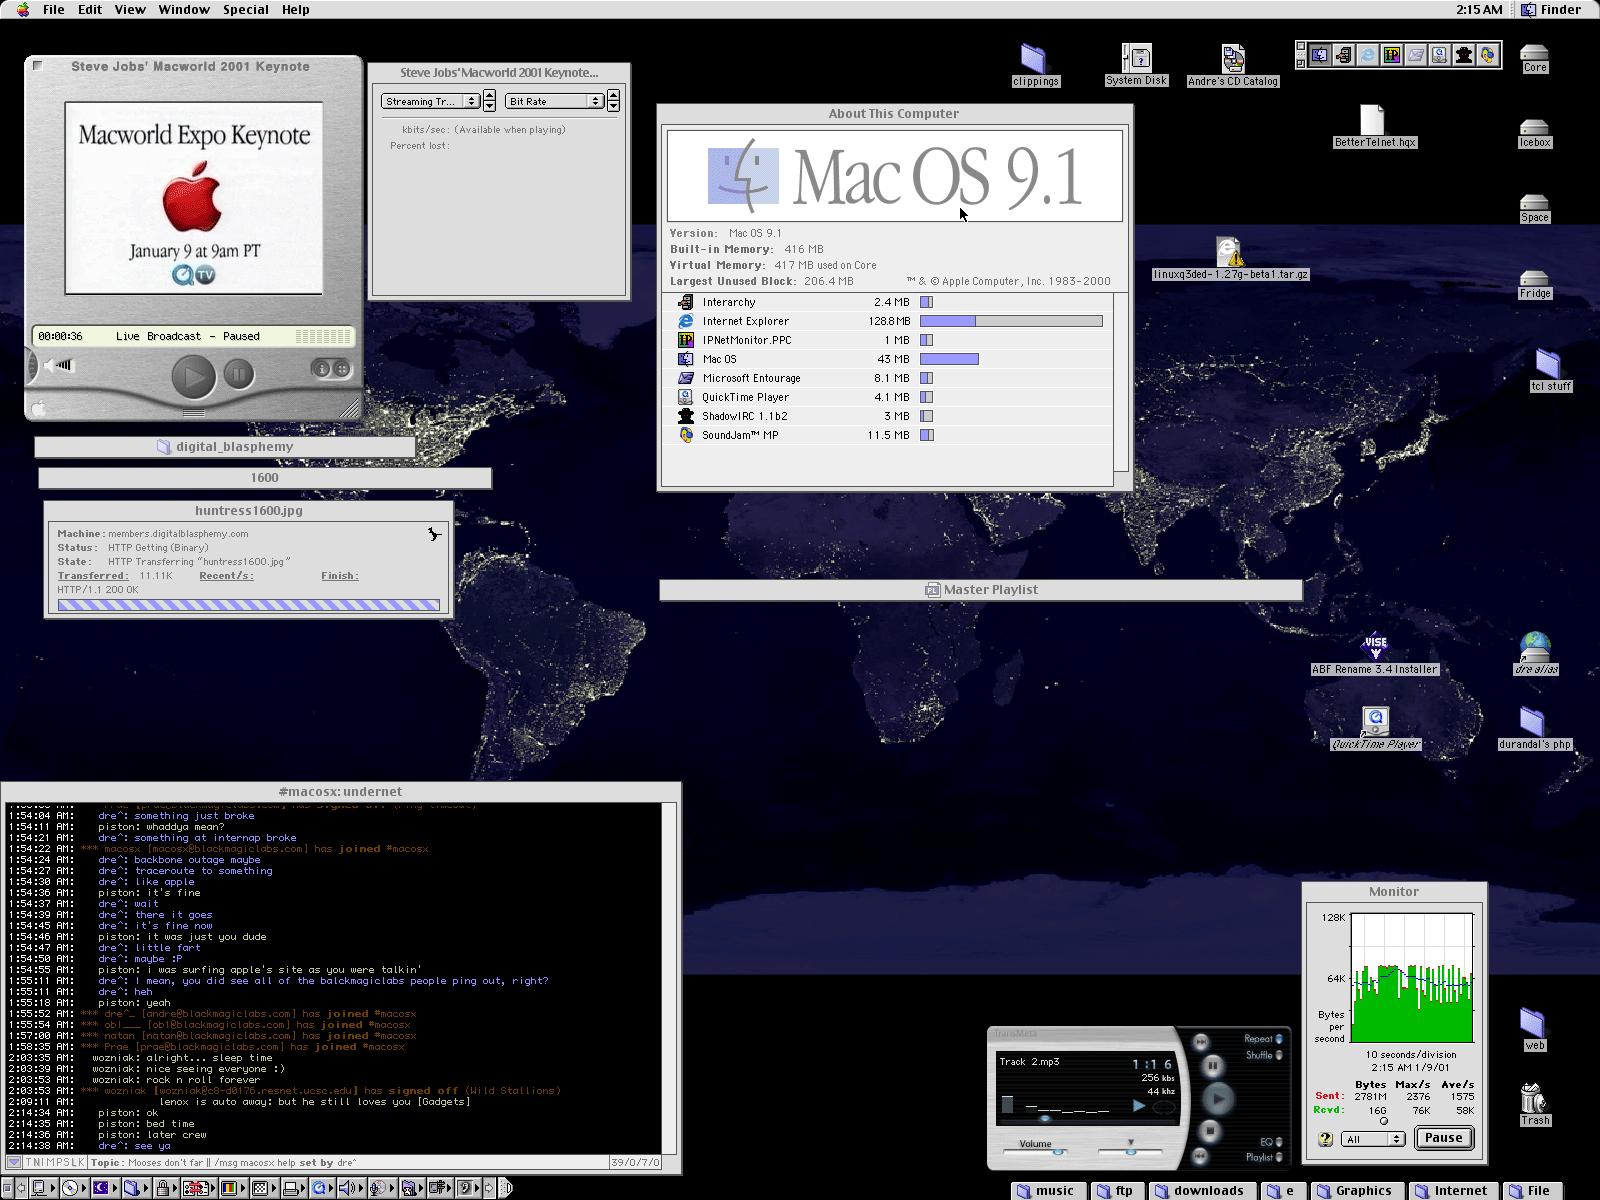Skip to next track in SoundJam
Screen dimensions: 1600x1200
point(1202,1041)
